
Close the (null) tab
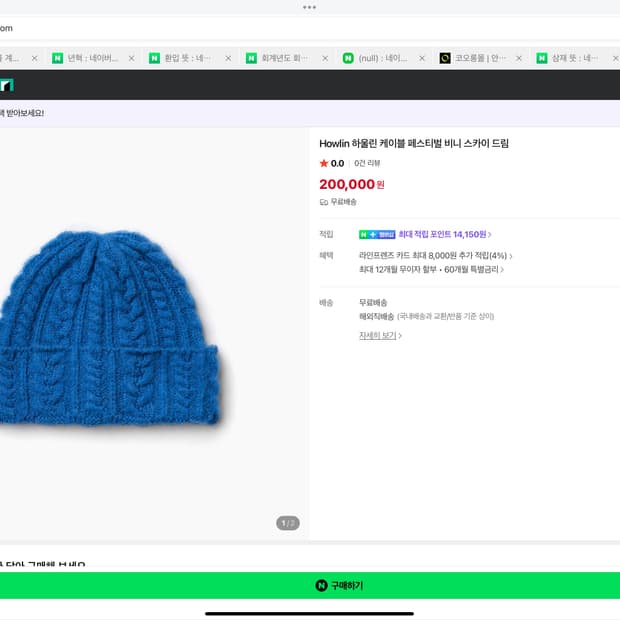point(422,59)
